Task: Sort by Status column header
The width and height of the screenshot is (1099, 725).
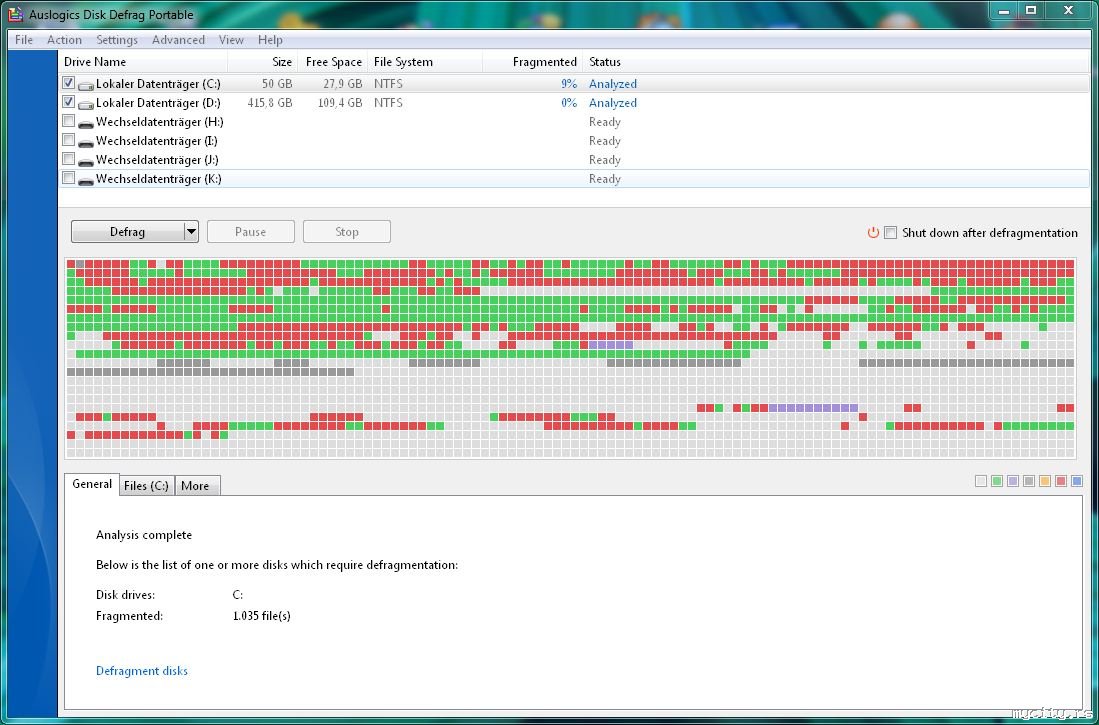Action: pyautogui.click(x=836, y=62)
